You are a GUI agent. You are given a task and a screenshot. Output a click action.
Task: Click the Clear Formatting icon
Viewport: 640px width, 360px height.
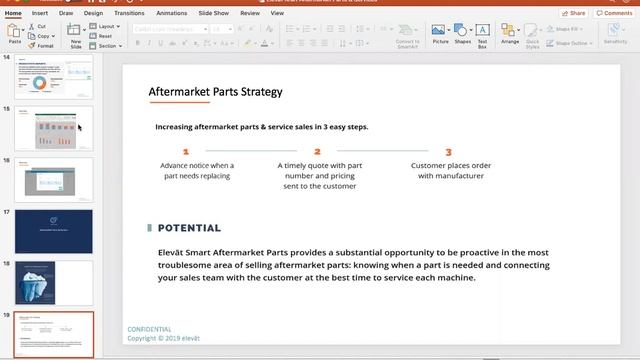click(x=269, y=29)
